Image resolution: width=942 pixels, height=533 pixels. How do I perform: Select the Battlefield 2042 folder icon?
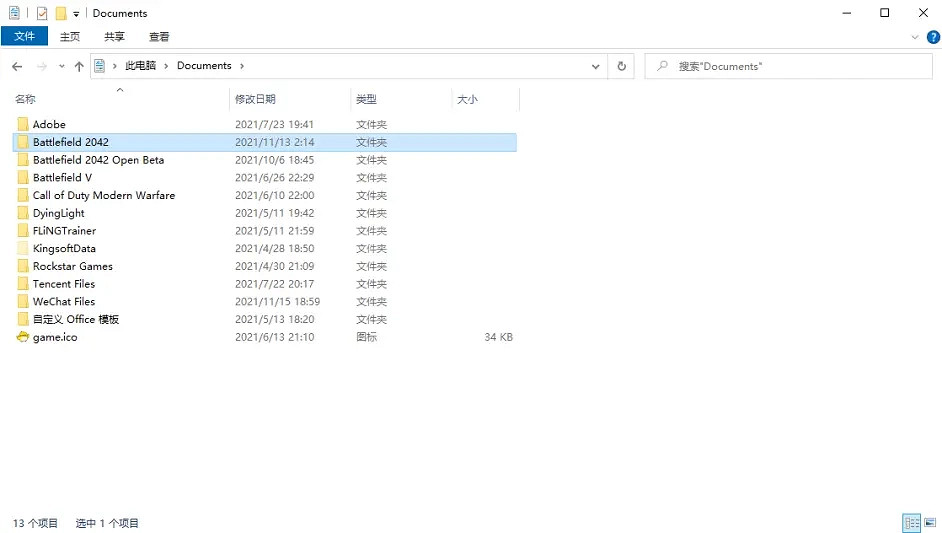tap(23, 142)
